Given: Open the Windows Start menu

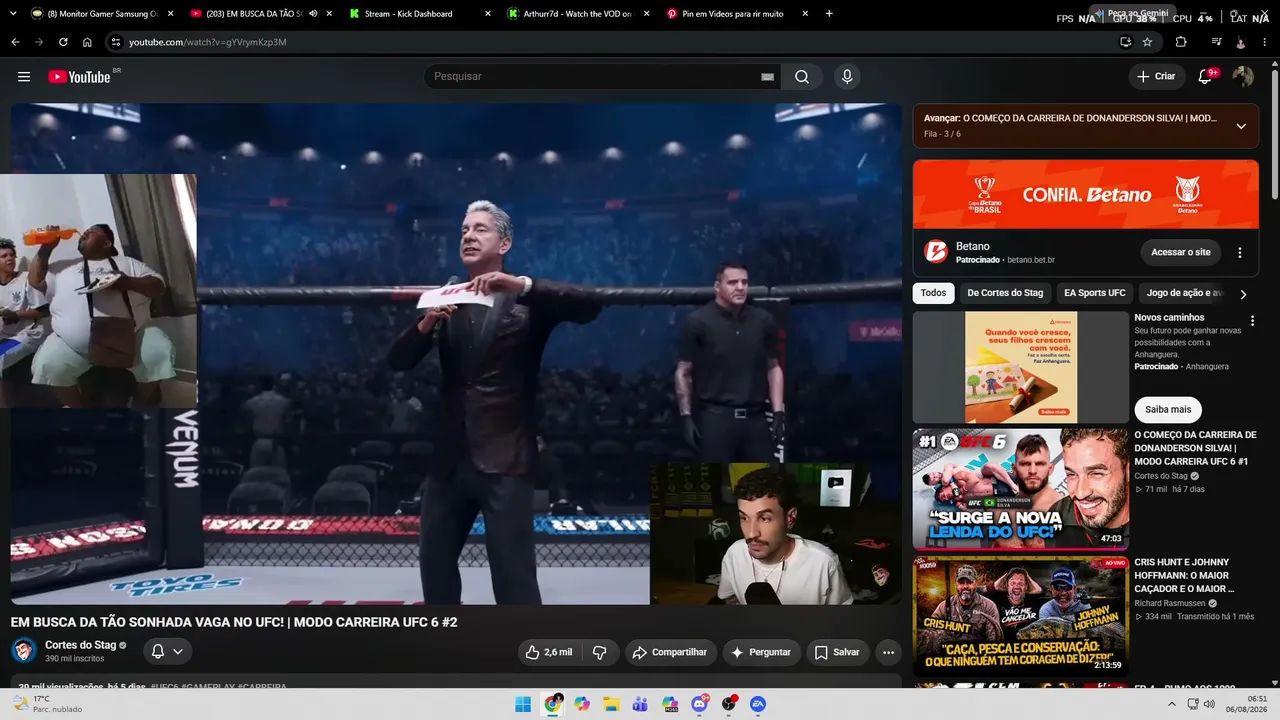Looking at the screenshot, I should click(x=523, y=704).
